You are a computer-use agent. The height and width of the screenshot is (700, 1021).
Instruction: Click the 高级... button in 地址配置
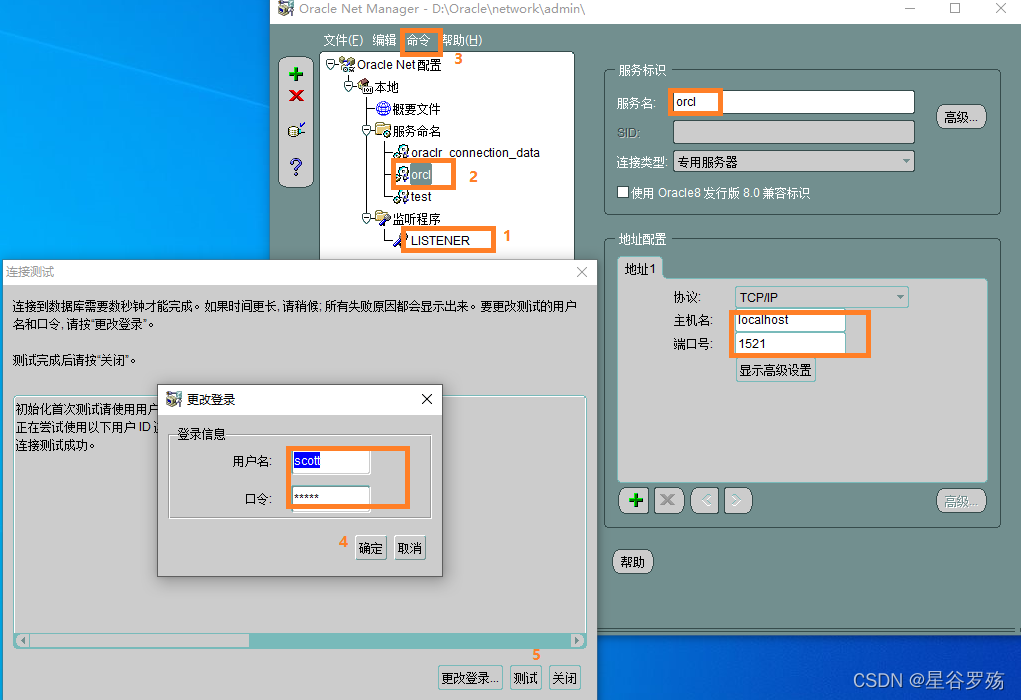point(961,501)
